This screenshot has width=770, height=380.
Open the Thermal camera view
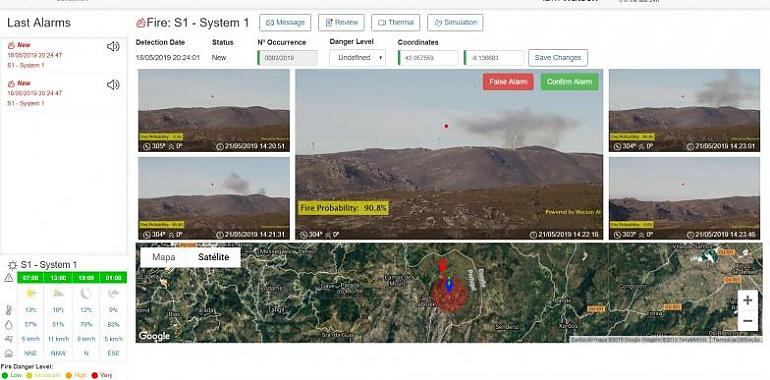395,23
